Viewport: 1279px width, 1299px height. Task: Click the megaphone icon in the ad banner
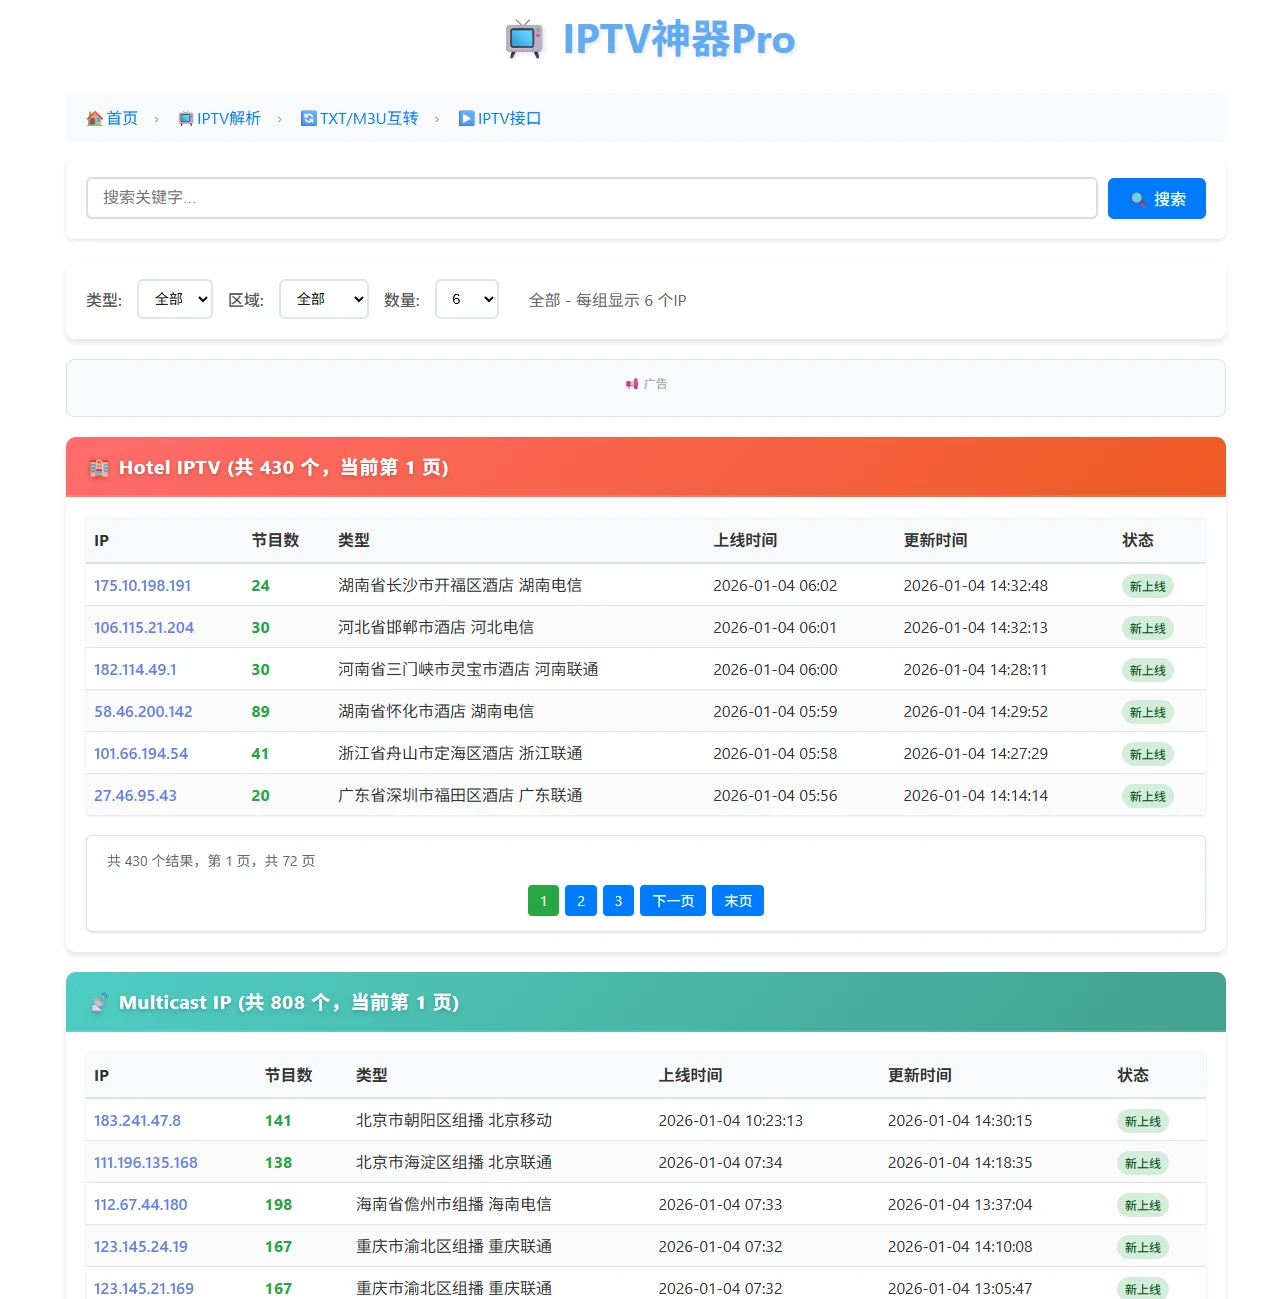630,383
